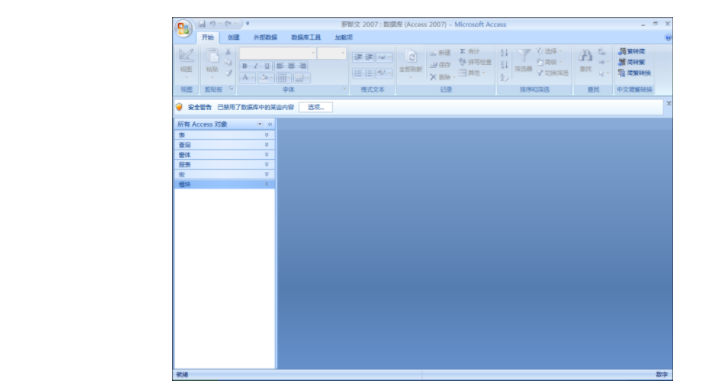Image resolution: width=705 pixels, height=381 pixels.
Task: Click the 选项... button in security warning
Action: pos(316,107)
